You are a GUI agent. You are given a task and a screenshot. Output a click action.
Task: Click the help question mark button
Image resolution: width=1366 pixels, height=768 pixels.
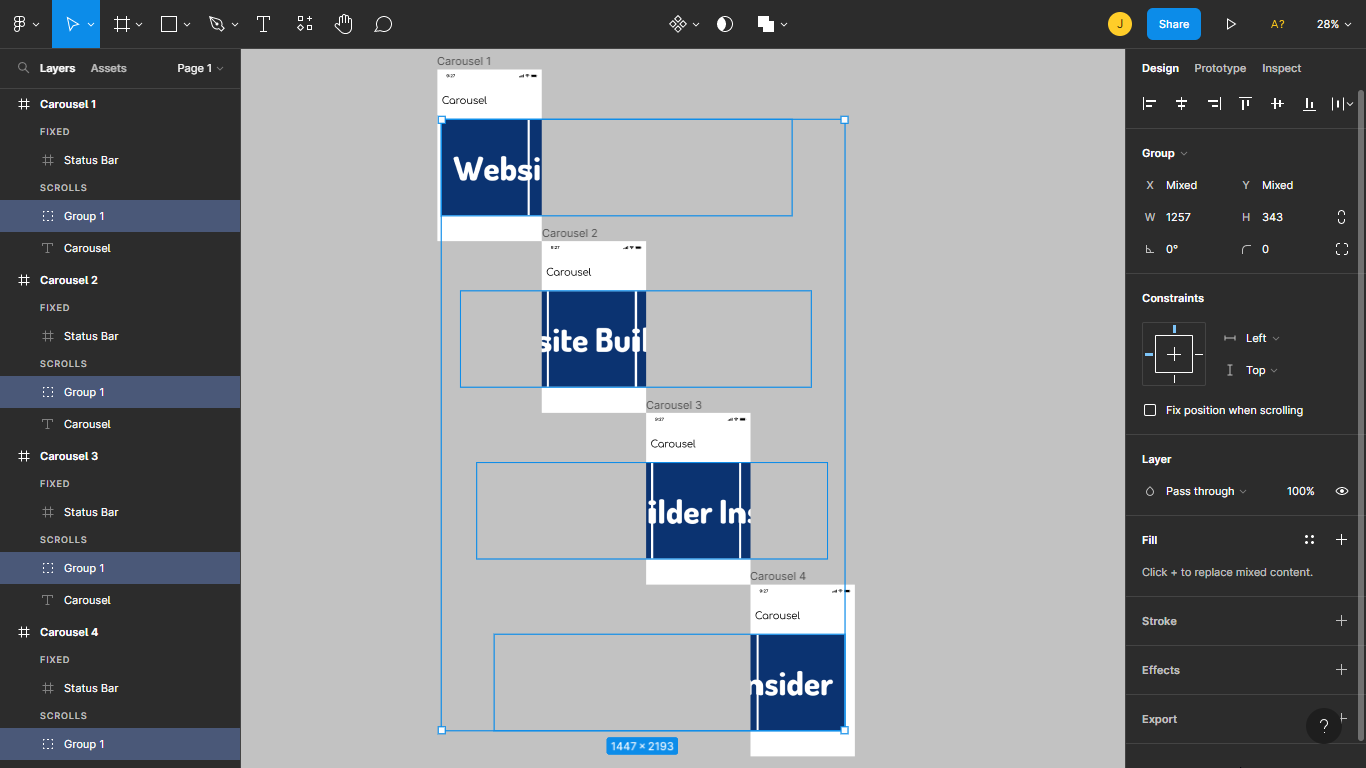click(1324, 726)
